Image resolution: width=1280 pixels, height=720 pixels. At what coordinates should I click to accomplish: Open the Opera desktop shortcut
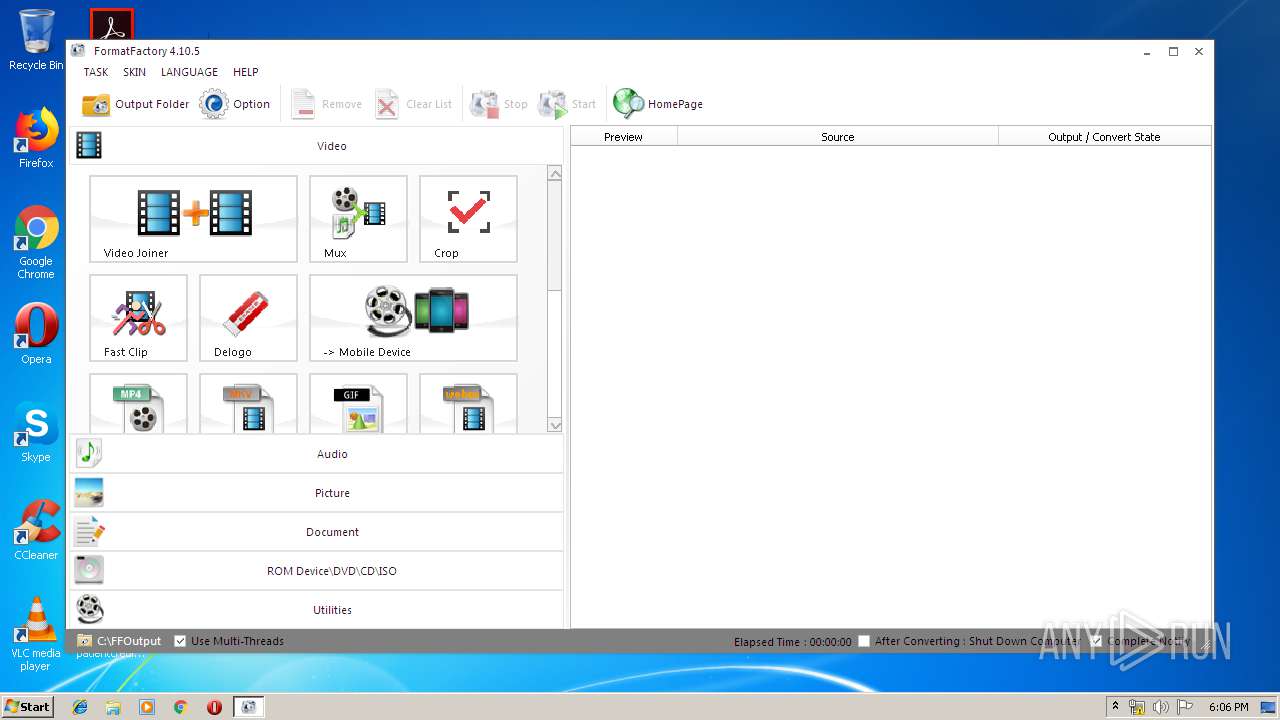tap(36, 334)
